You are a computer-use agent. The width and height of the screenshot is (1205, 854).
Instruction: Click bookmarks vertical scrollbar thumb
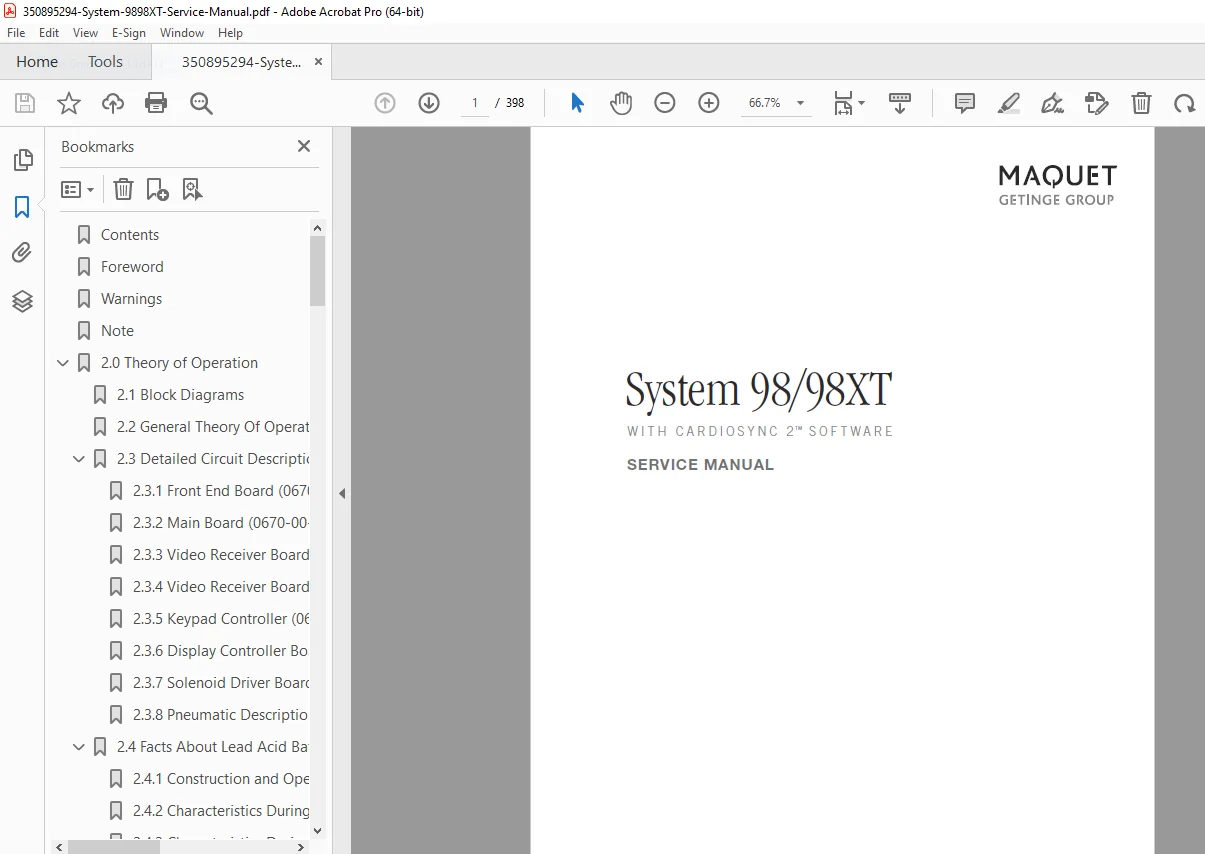pos(318,270)
